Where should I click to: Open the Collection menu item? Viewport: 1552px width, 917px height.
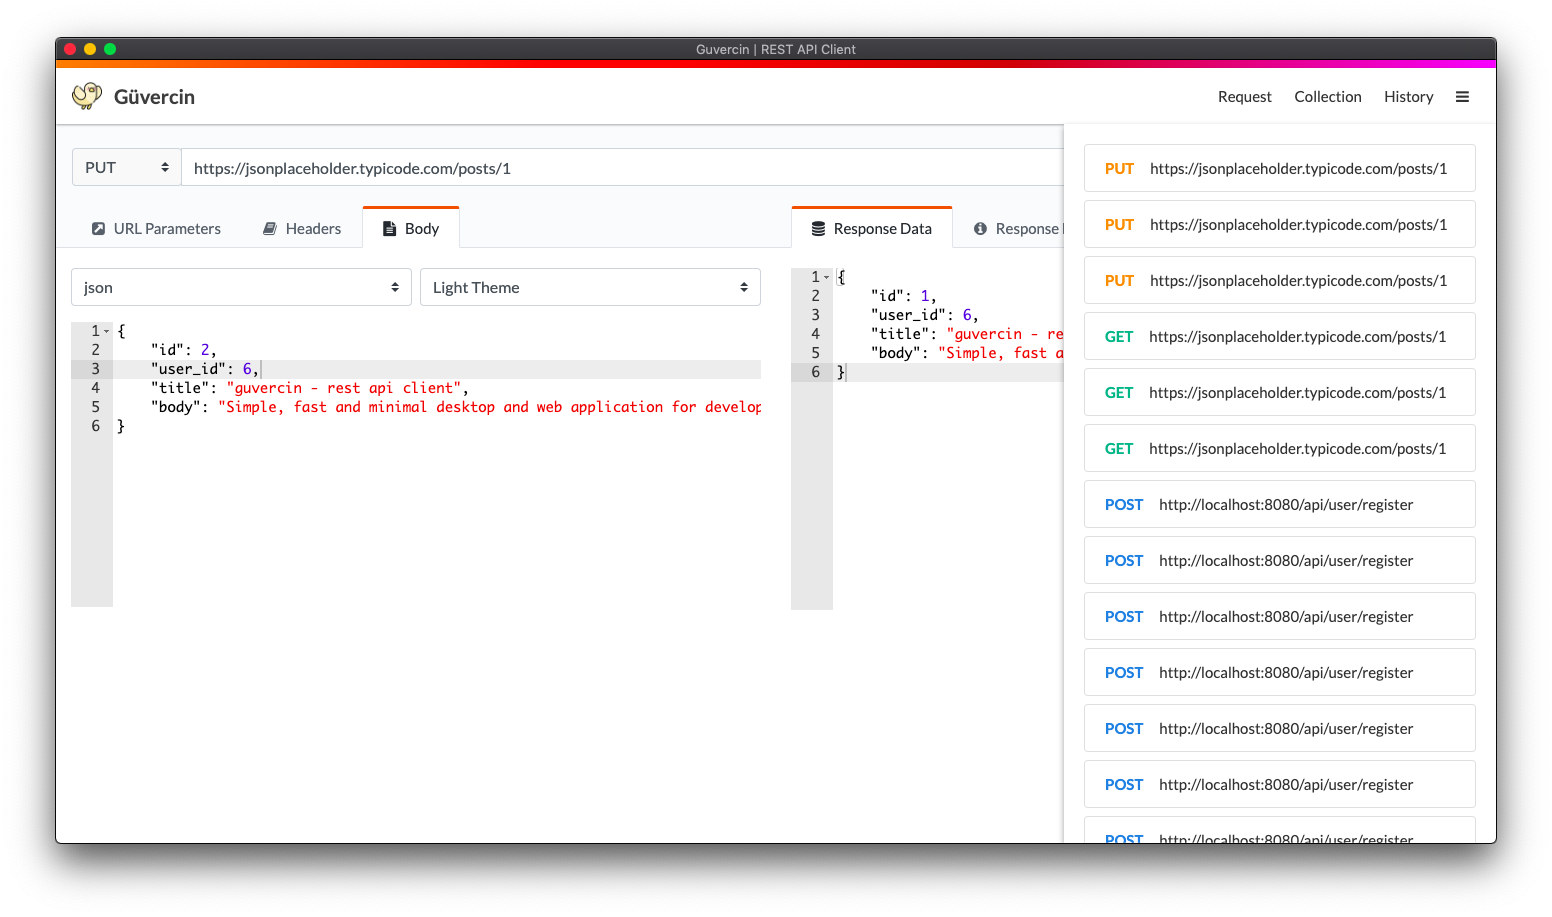tap(1328, 97)
